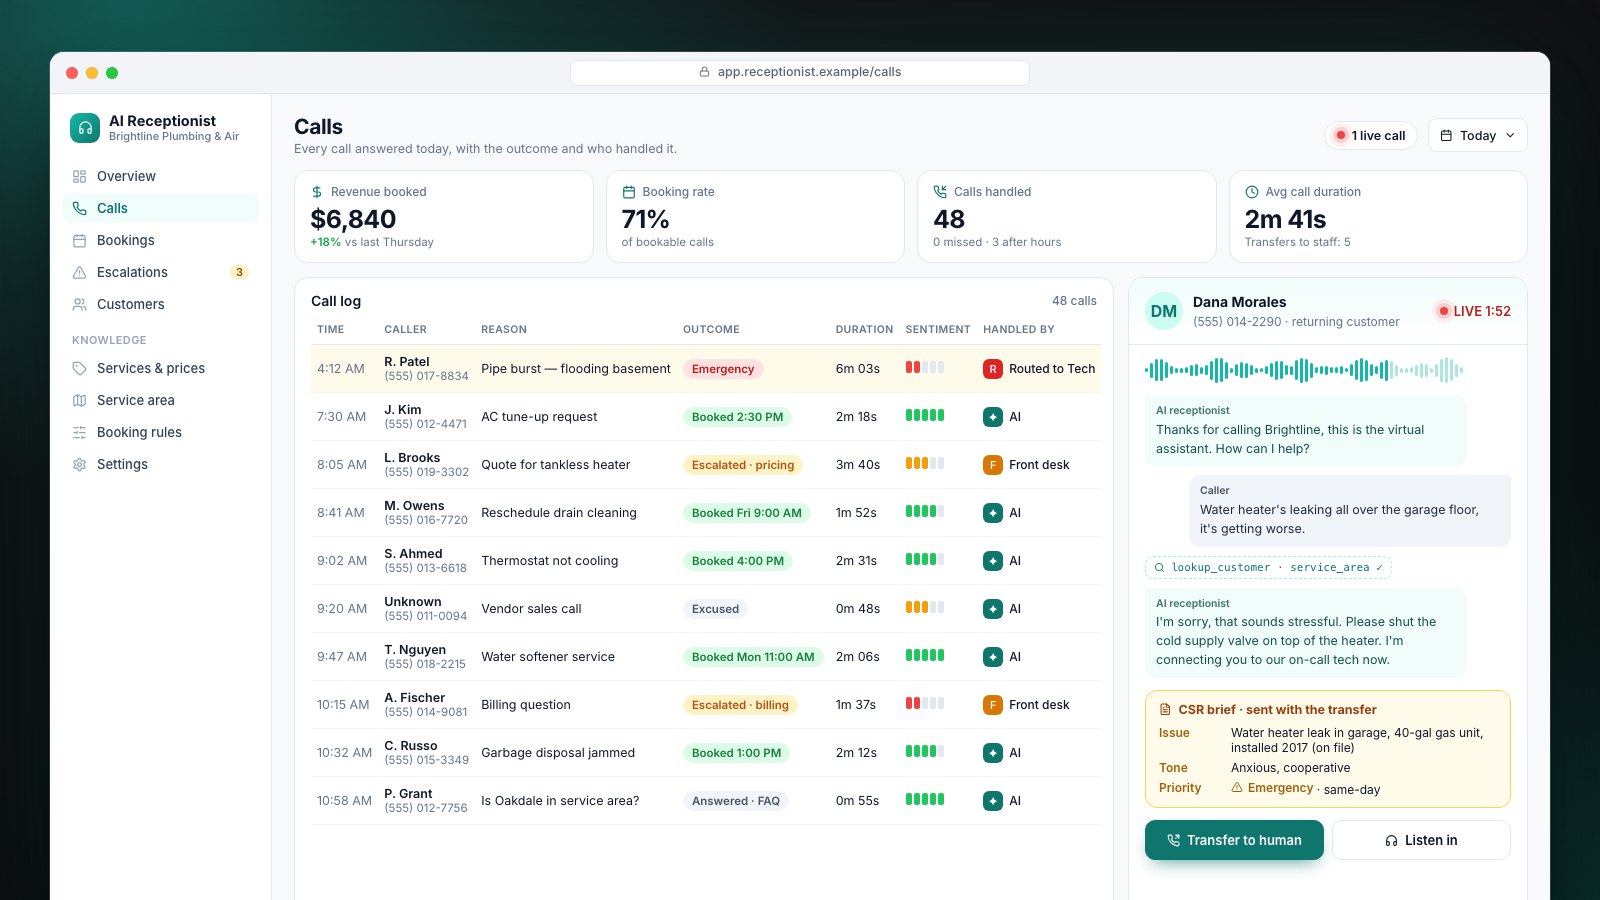Image resolution: width=1600 pixels, height=900 pixels.
Task: Click the AI Receptionist headset logo
Action: click(x=85, y=128)
